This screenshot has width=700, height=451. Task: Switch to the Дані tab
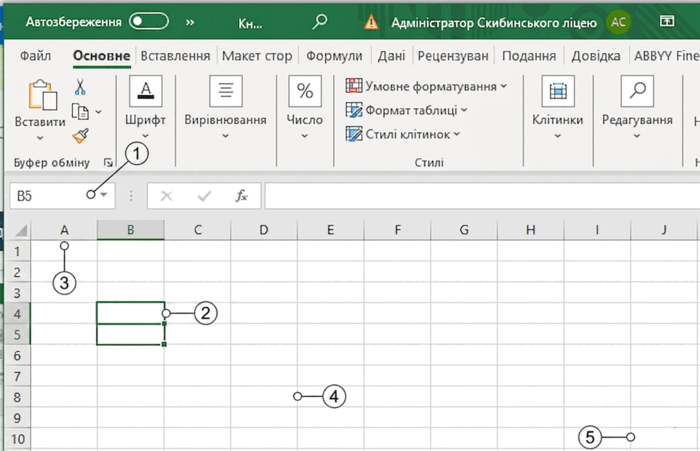[392, 56]
